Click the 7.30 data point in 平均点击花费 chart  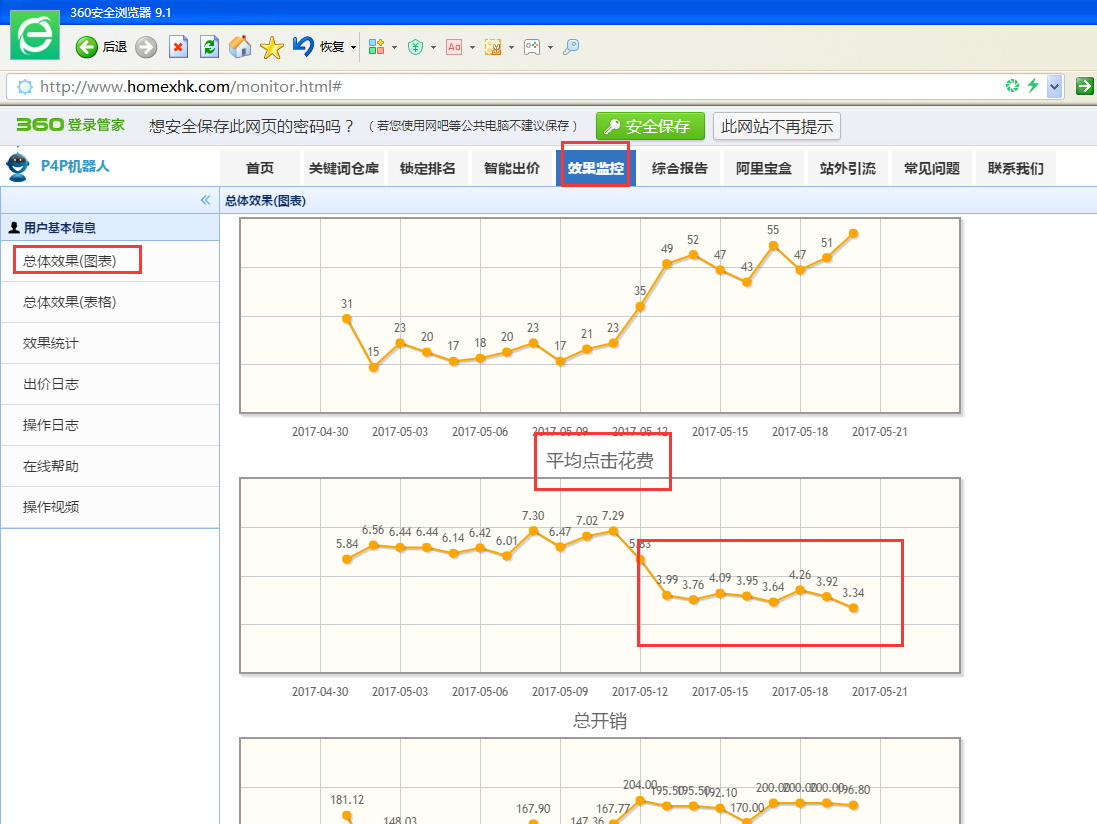pos(533,531)
